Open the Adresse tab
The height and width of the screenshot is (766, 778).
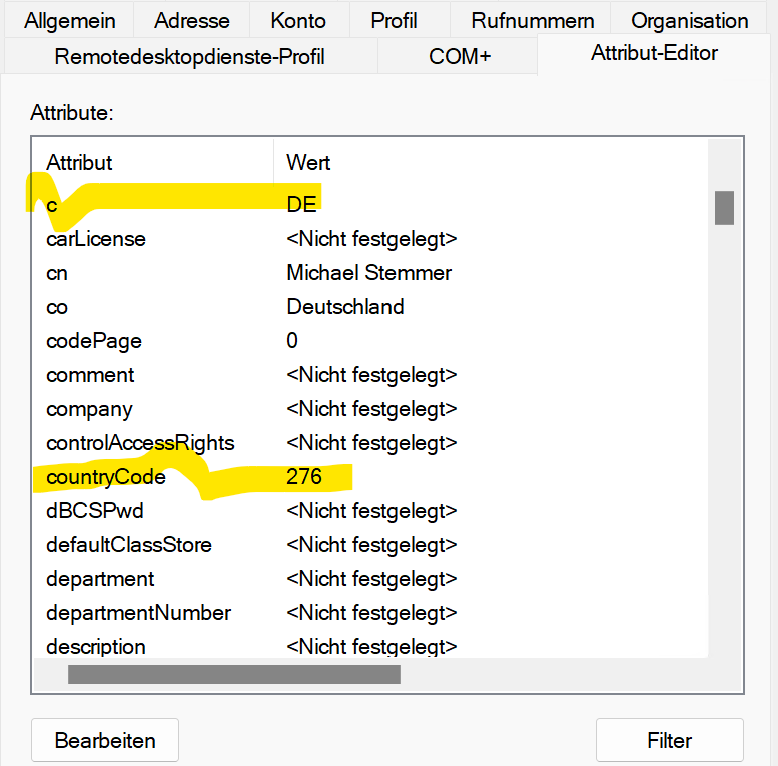tap(191, 20)
